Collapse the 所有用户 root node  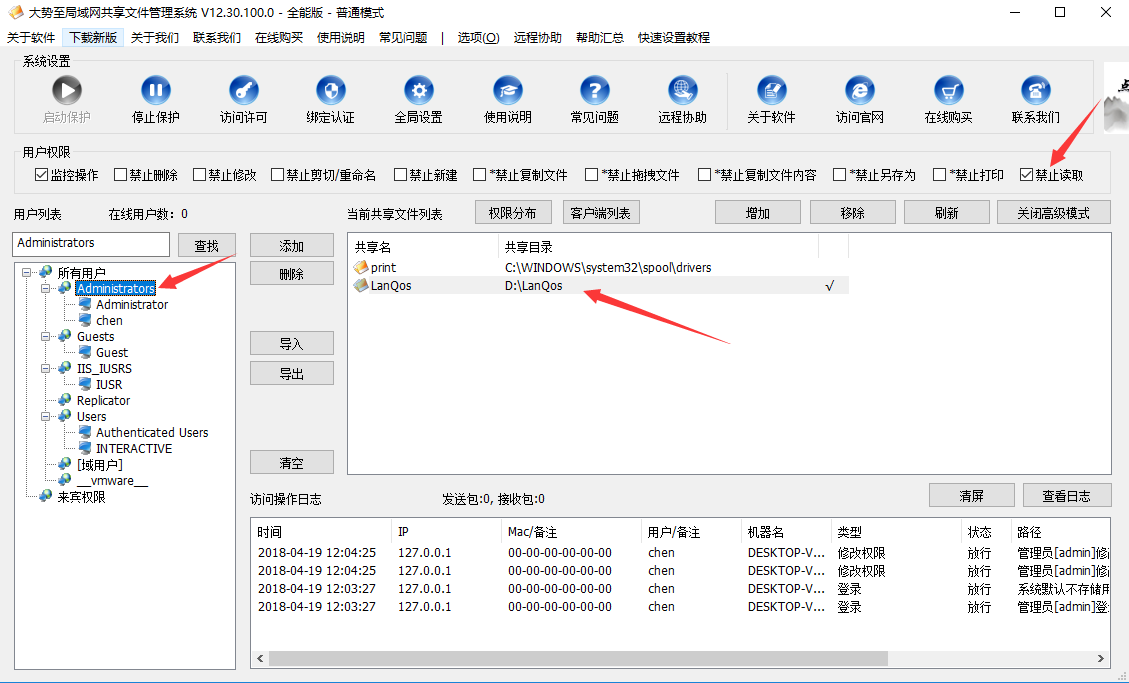pyautogui.click(x=27, y=273)
